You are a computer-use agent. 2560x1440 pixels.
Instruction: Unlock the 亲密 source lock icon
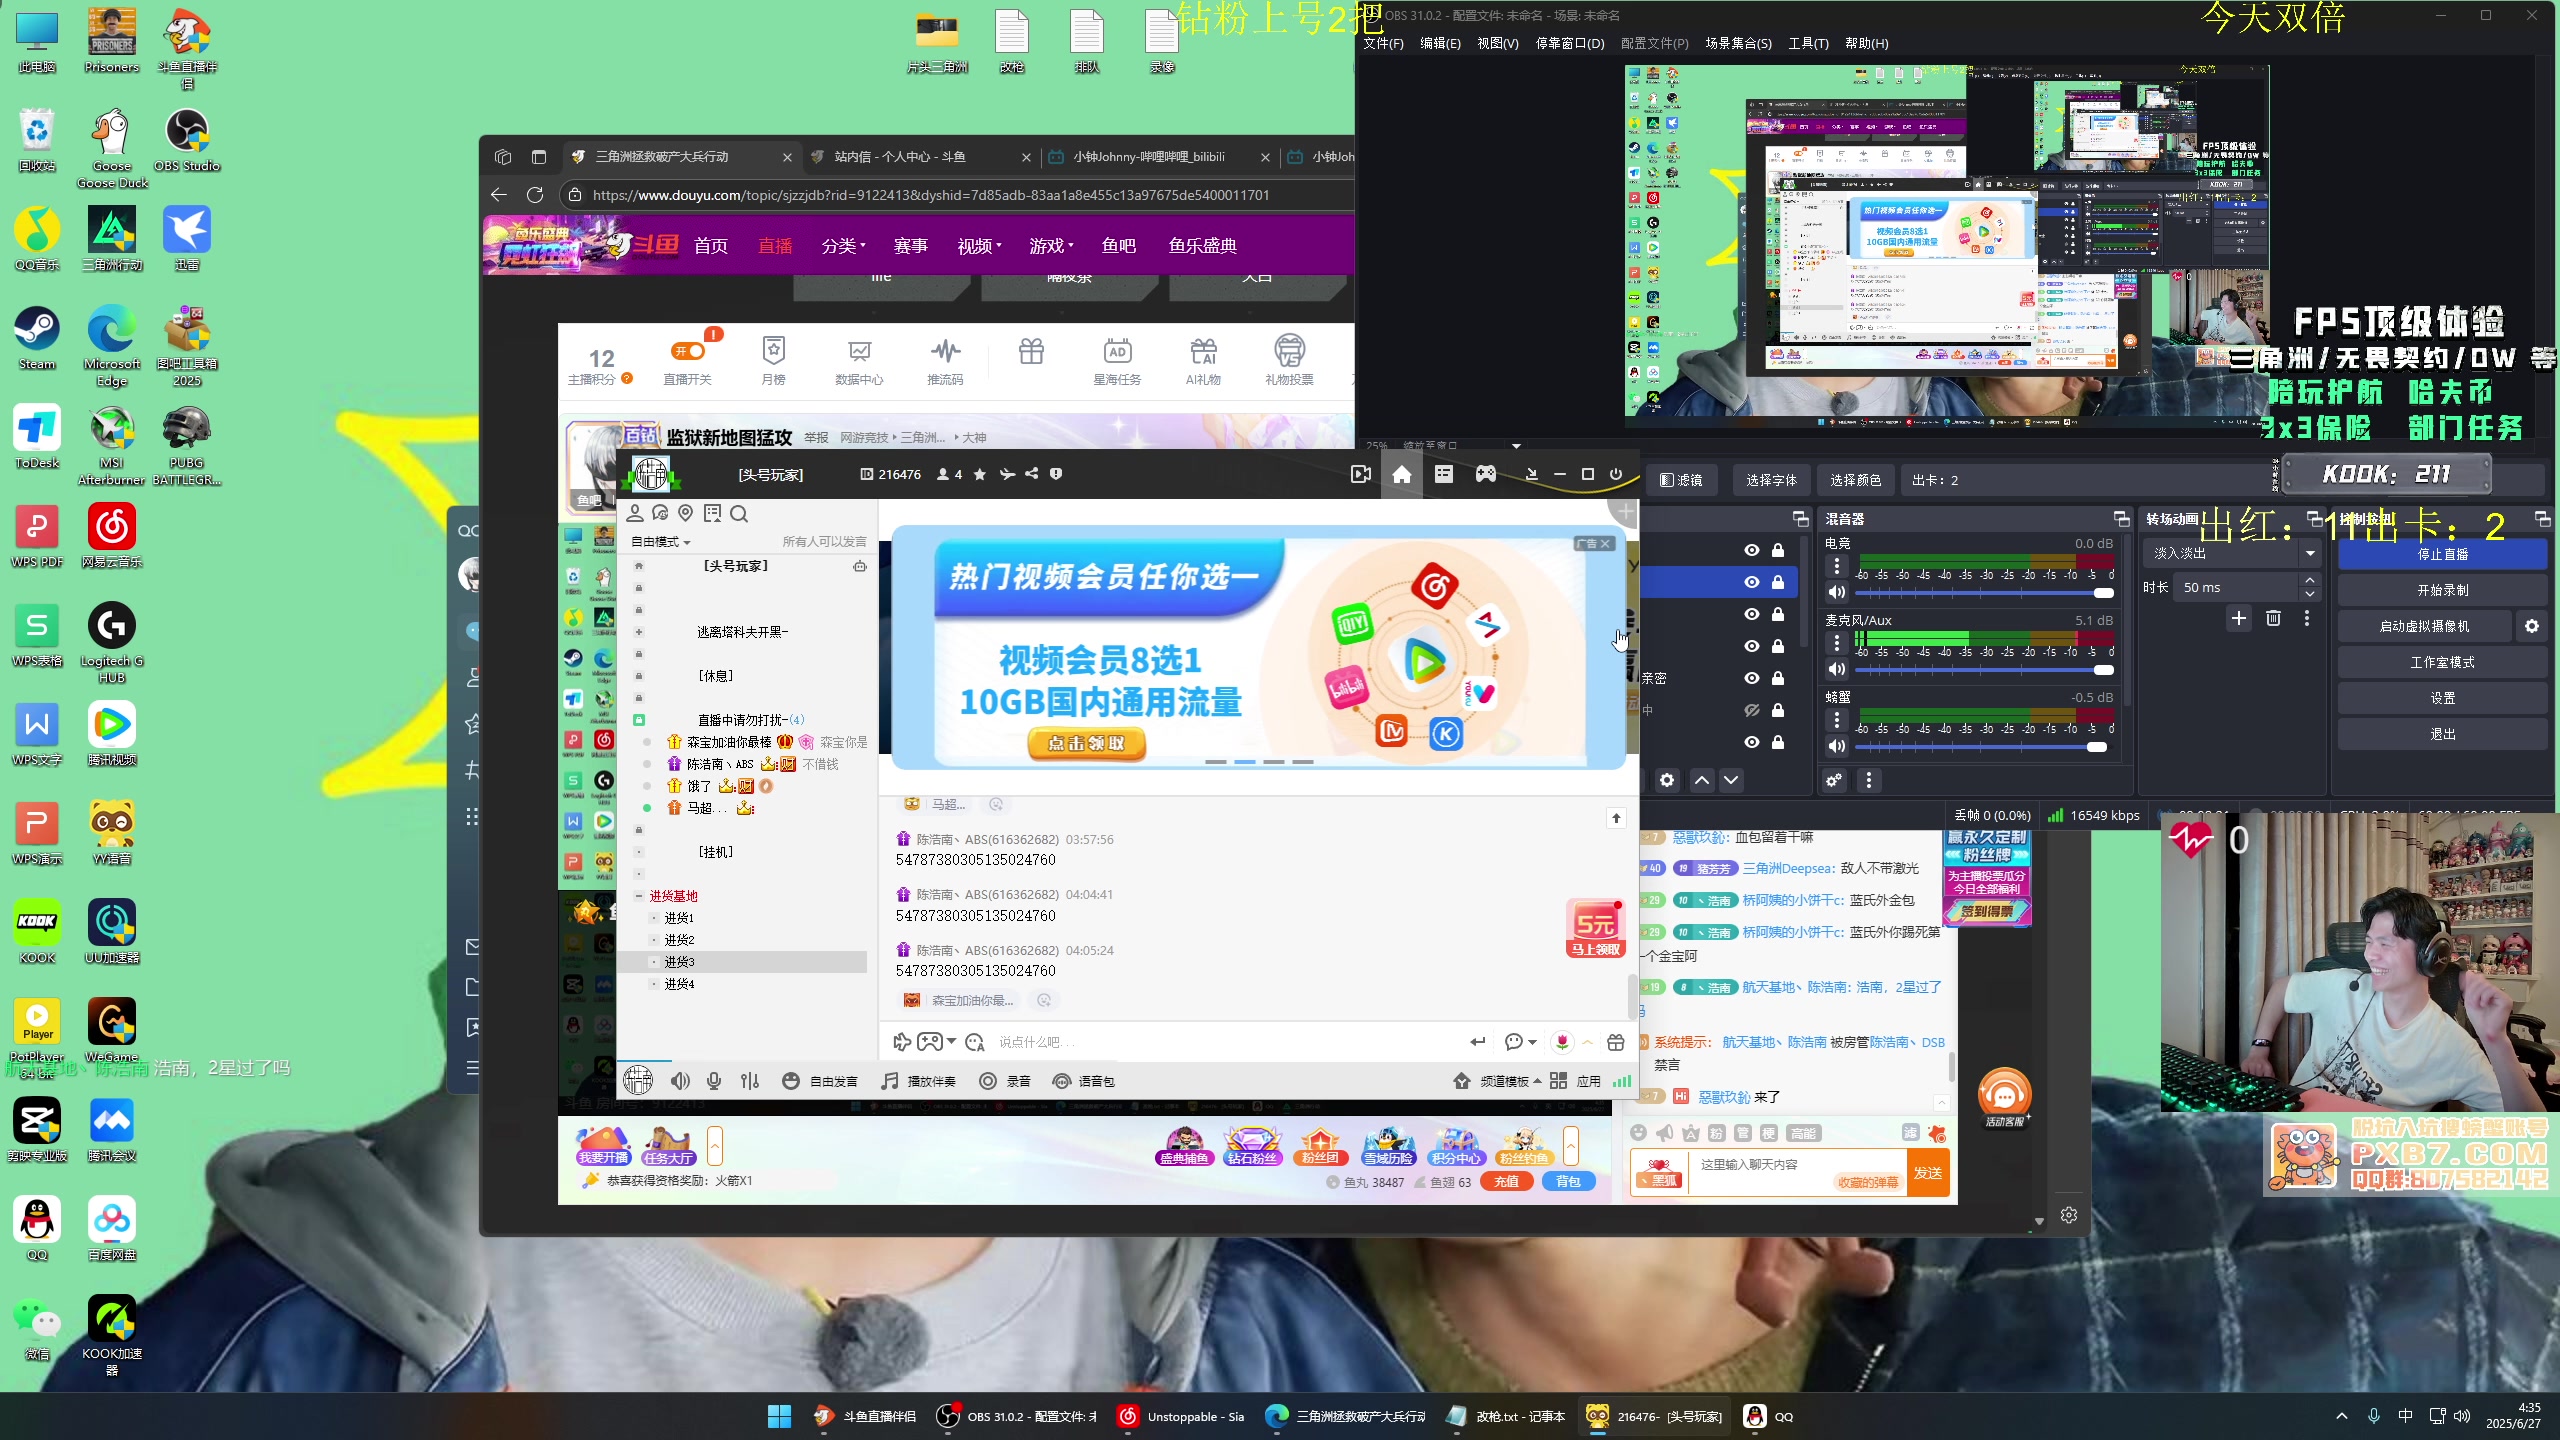[x=1778, y=678]
